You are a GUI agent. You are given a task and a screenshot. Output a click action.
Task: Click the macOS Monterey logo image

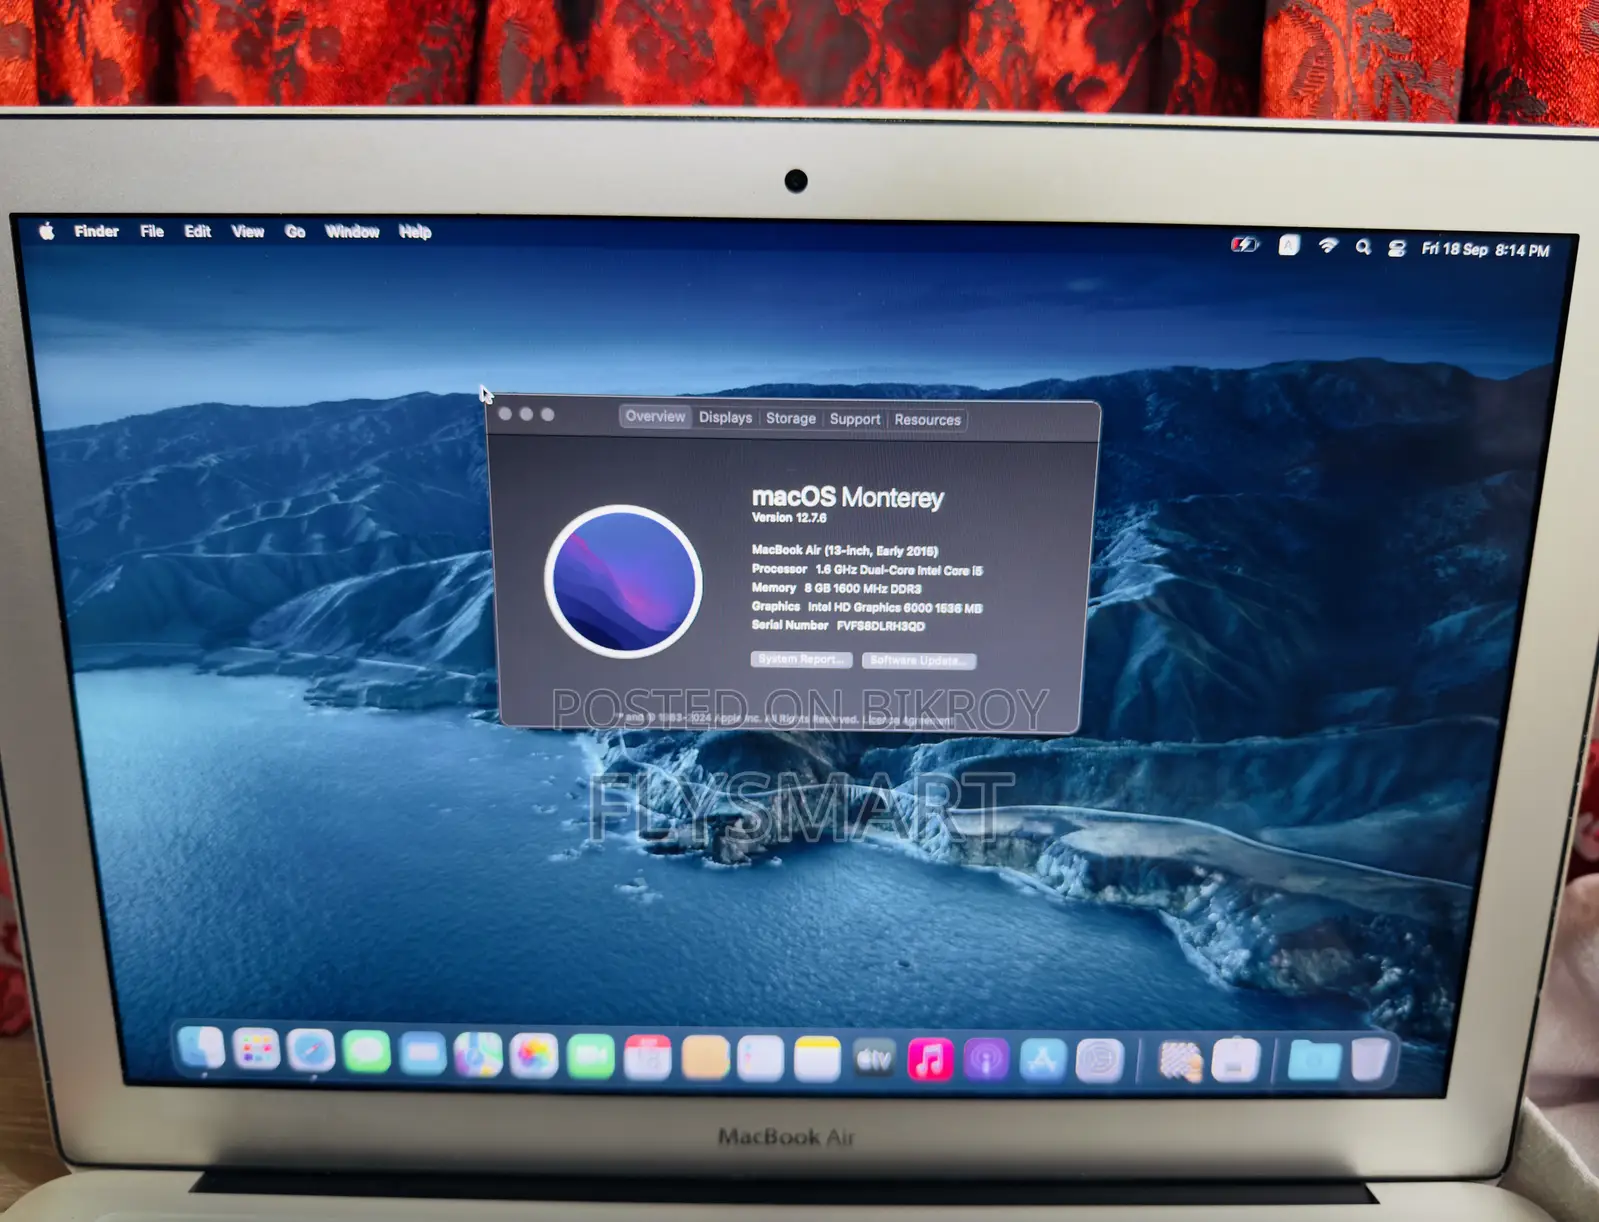click(624, 581)
